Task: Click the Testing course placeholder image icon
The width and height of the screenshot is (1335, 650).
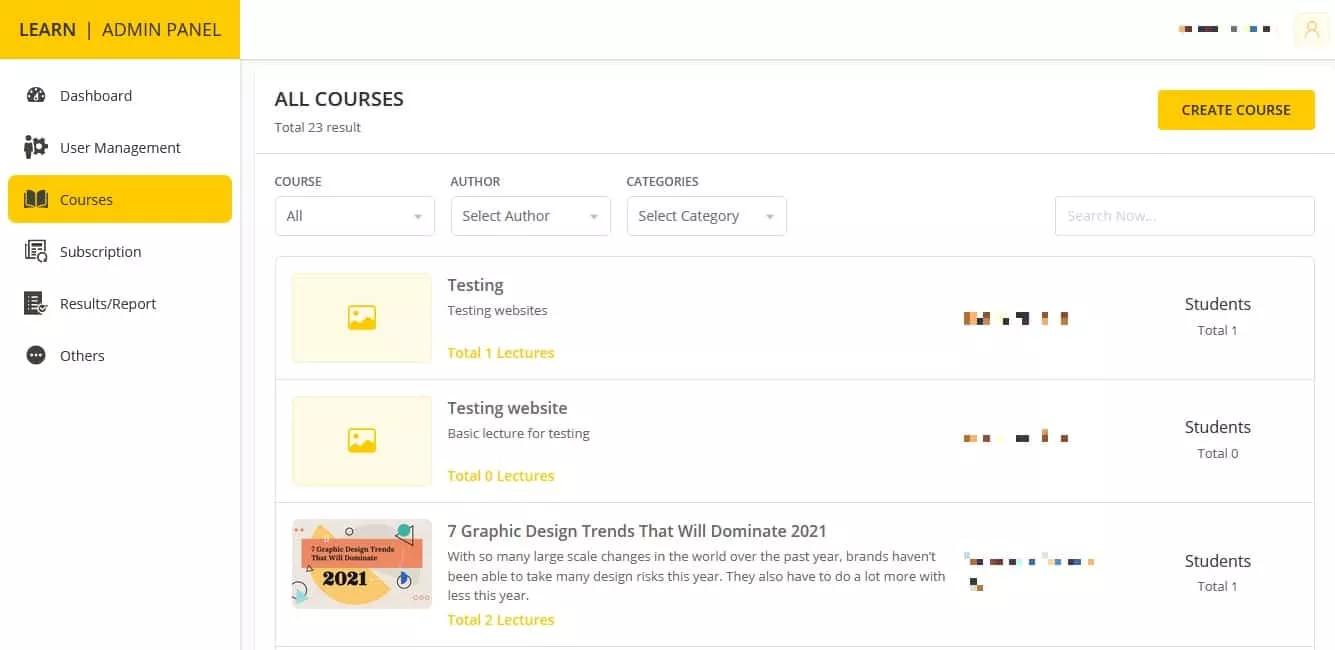Action: point(361,318)
